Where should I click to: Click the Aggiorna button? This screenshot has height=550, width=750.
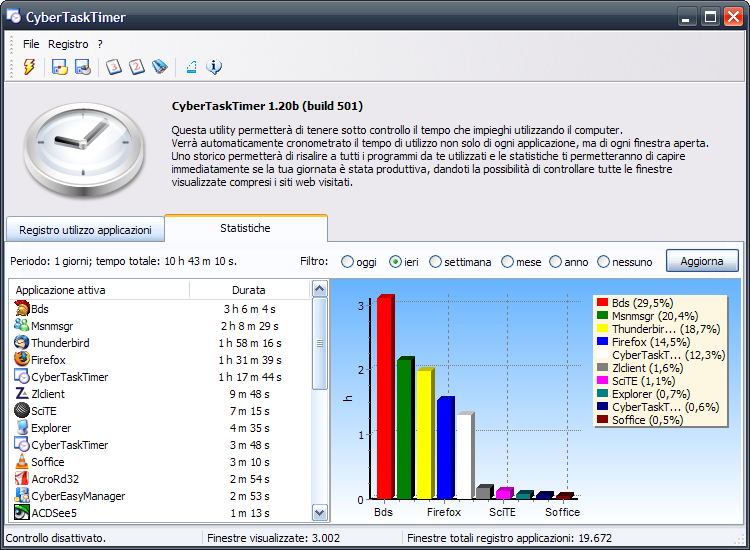pyautogui.click(x=702, y=261)
